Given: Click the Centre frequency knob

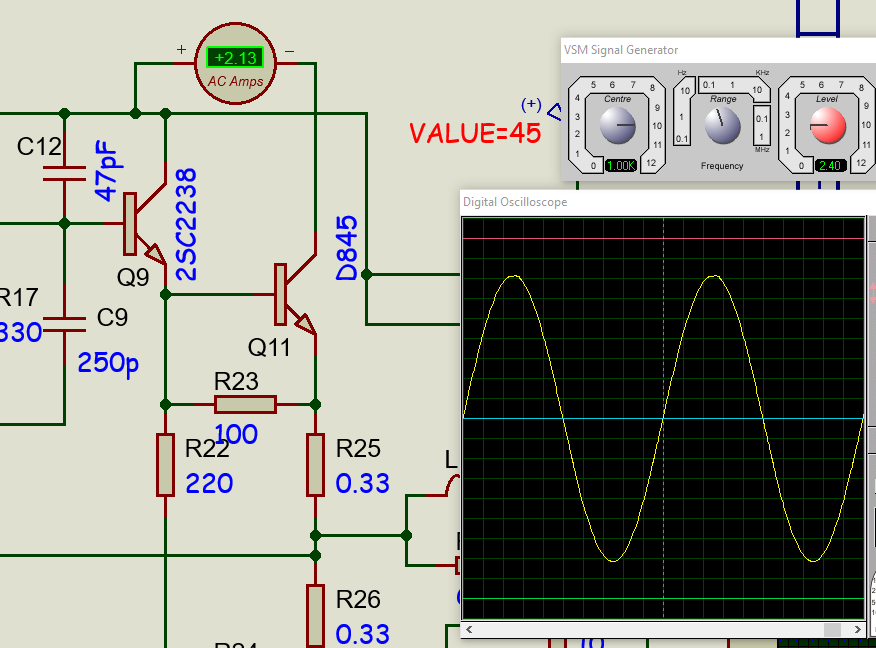Looking at the screenshot, I should [617, 124].
